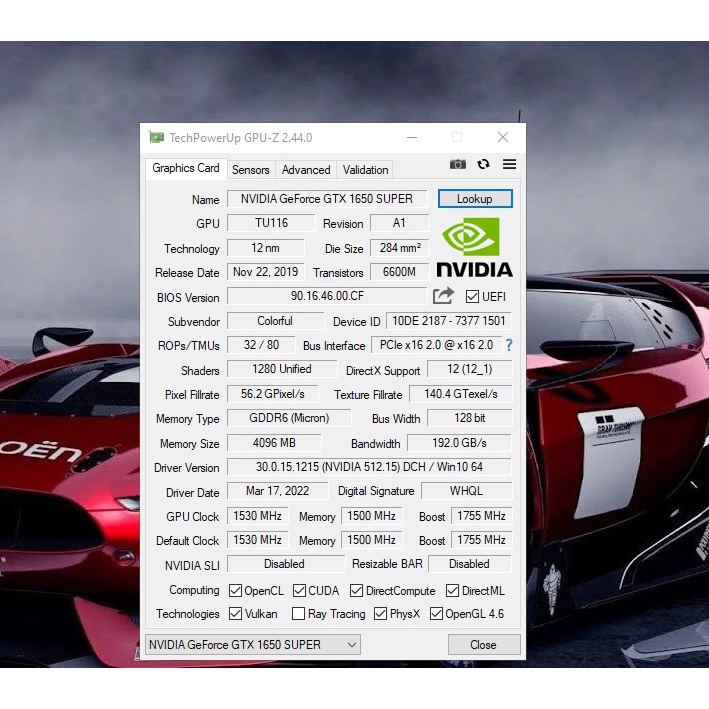
Task: Minimize the GPU-Z window
Action: click(412, 137)
